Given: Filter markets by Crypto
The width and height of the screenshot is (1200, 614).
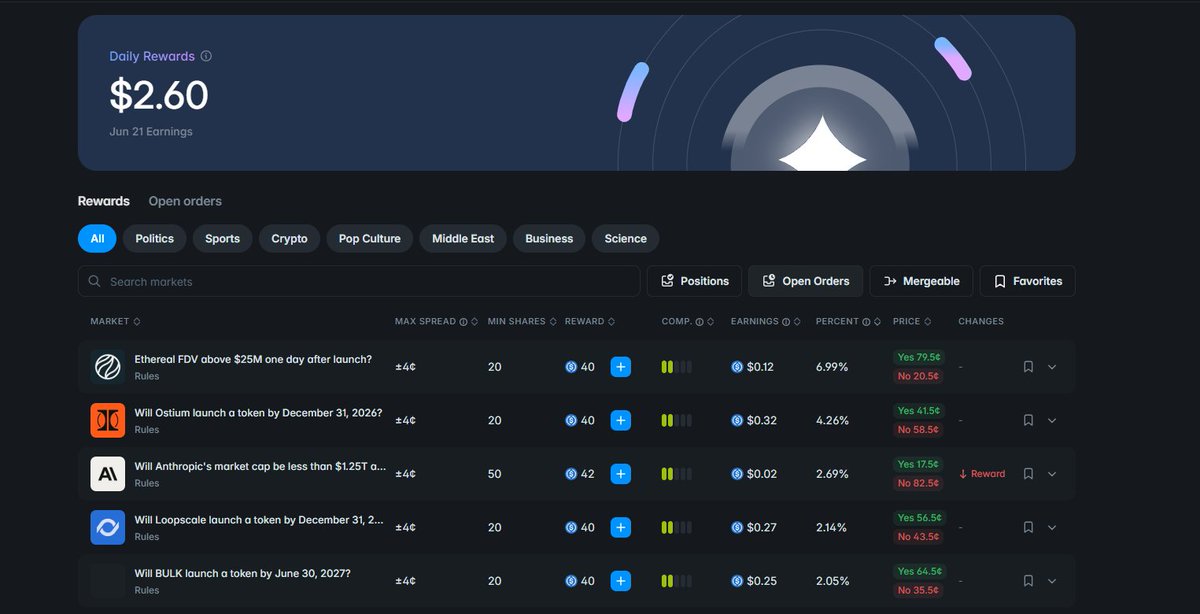Looking at the screenshot, I should point(290,239).
